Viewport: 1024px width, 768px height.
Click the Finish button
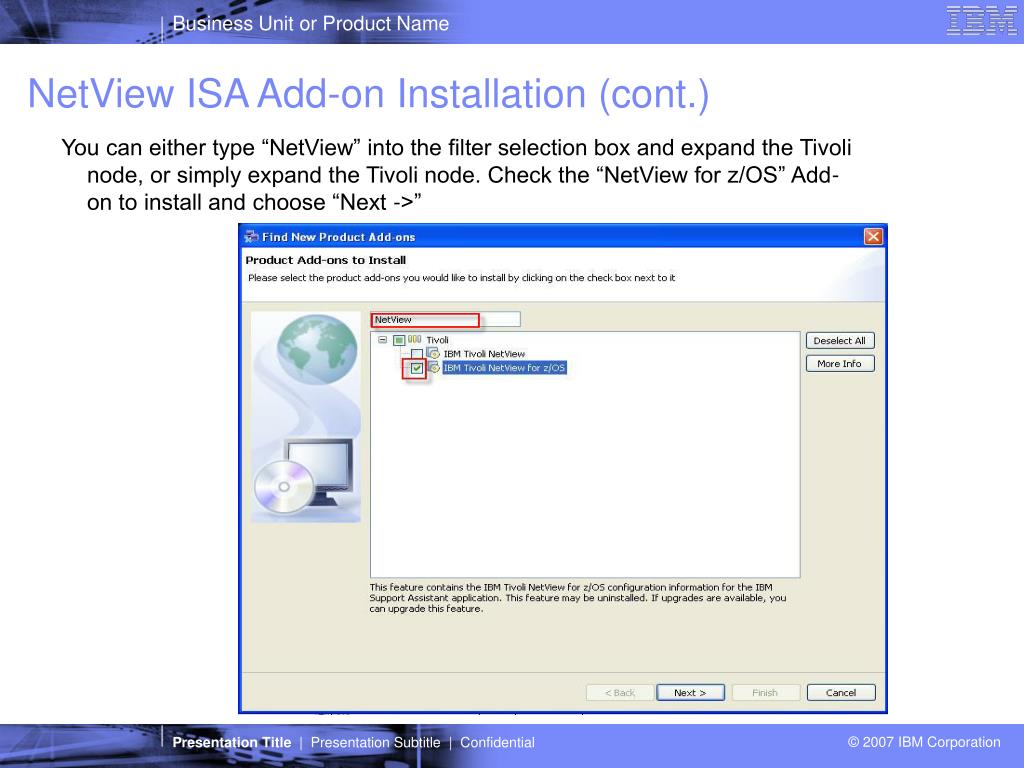click(x=765, y=693)
